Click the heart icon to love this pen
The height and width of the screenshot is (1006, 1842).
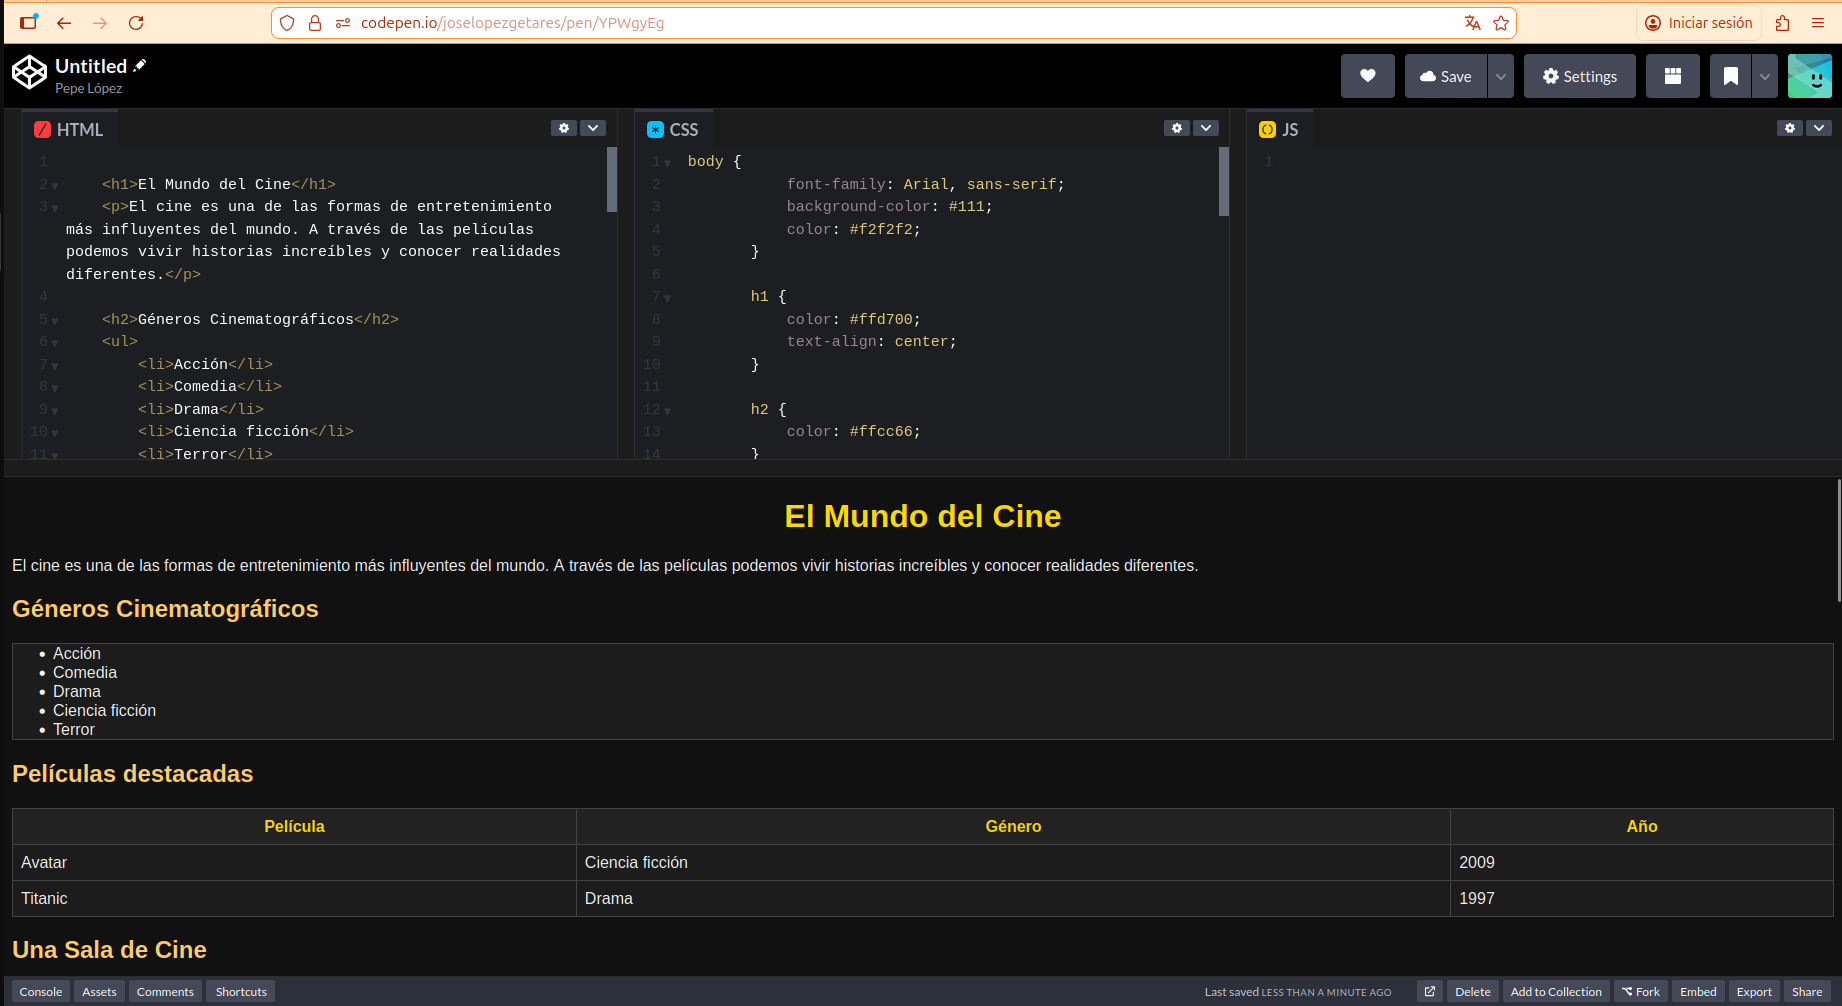[1367, 76]
